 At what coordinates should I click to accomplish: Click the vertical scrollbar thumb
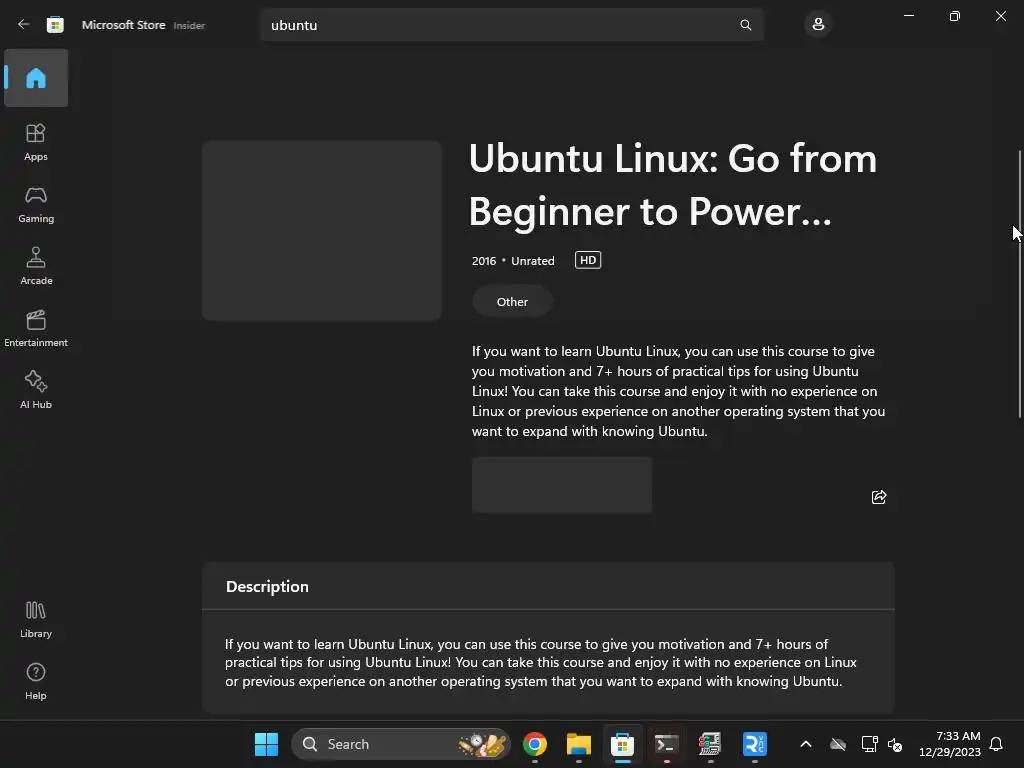[x=1020, y=284]
